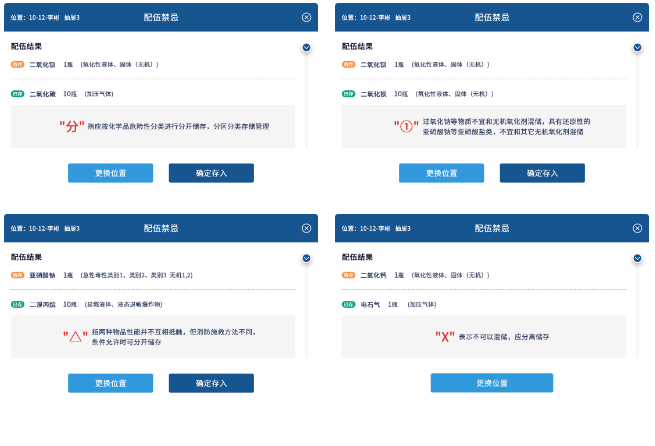Click 更换位置 in the '①' warning dialog

pos(441,173)
